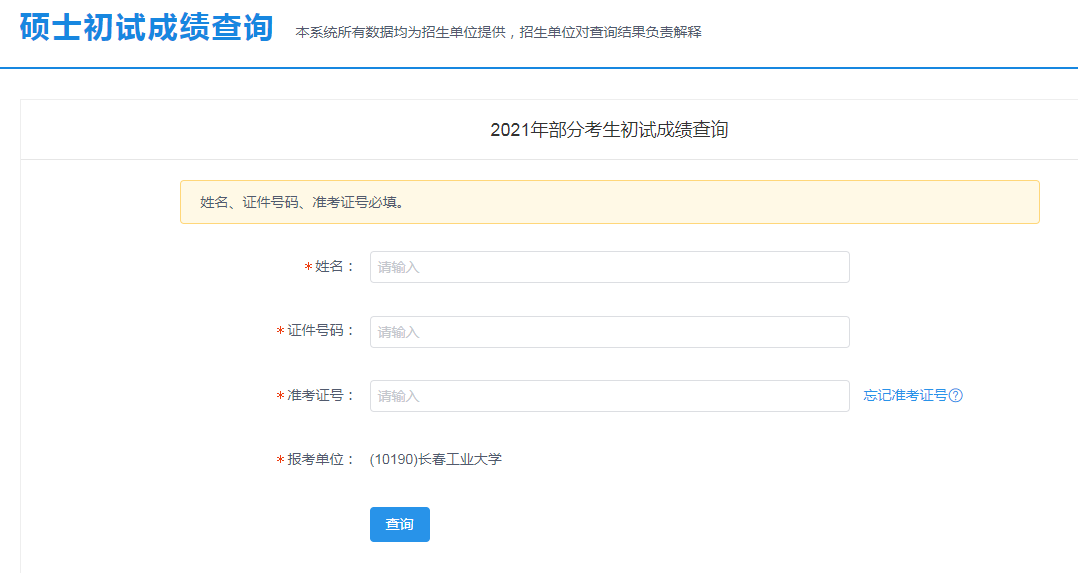Click the blue divider line under header

(x=539, y=68)
